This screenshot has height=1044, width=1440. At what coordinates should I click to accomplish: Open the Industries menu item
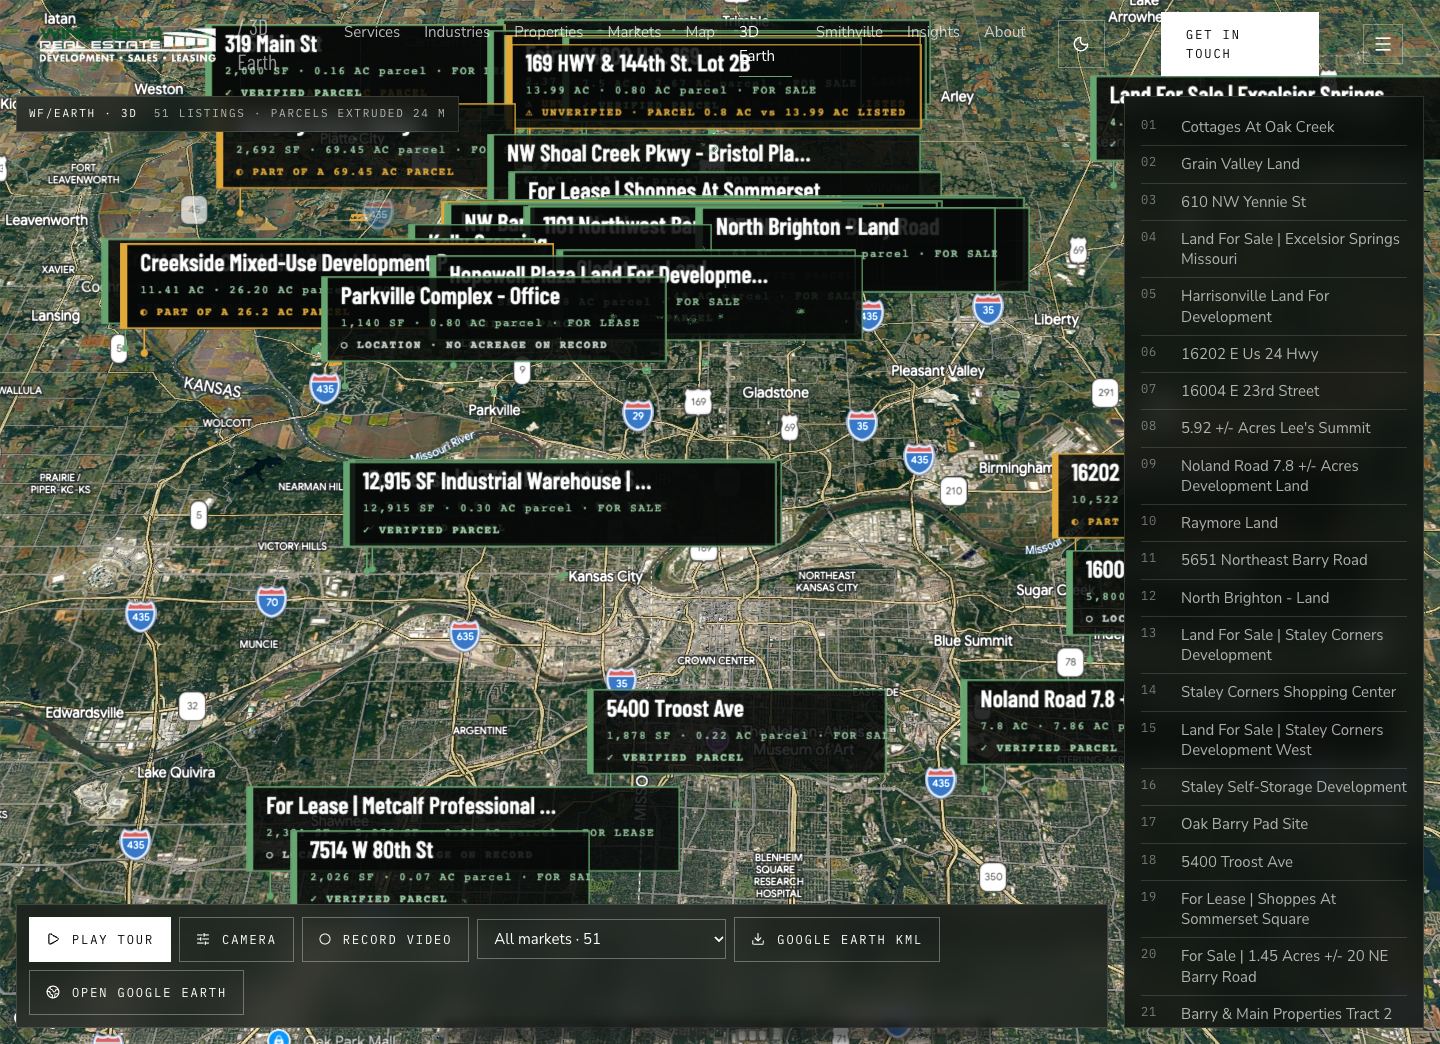(457, 32)
